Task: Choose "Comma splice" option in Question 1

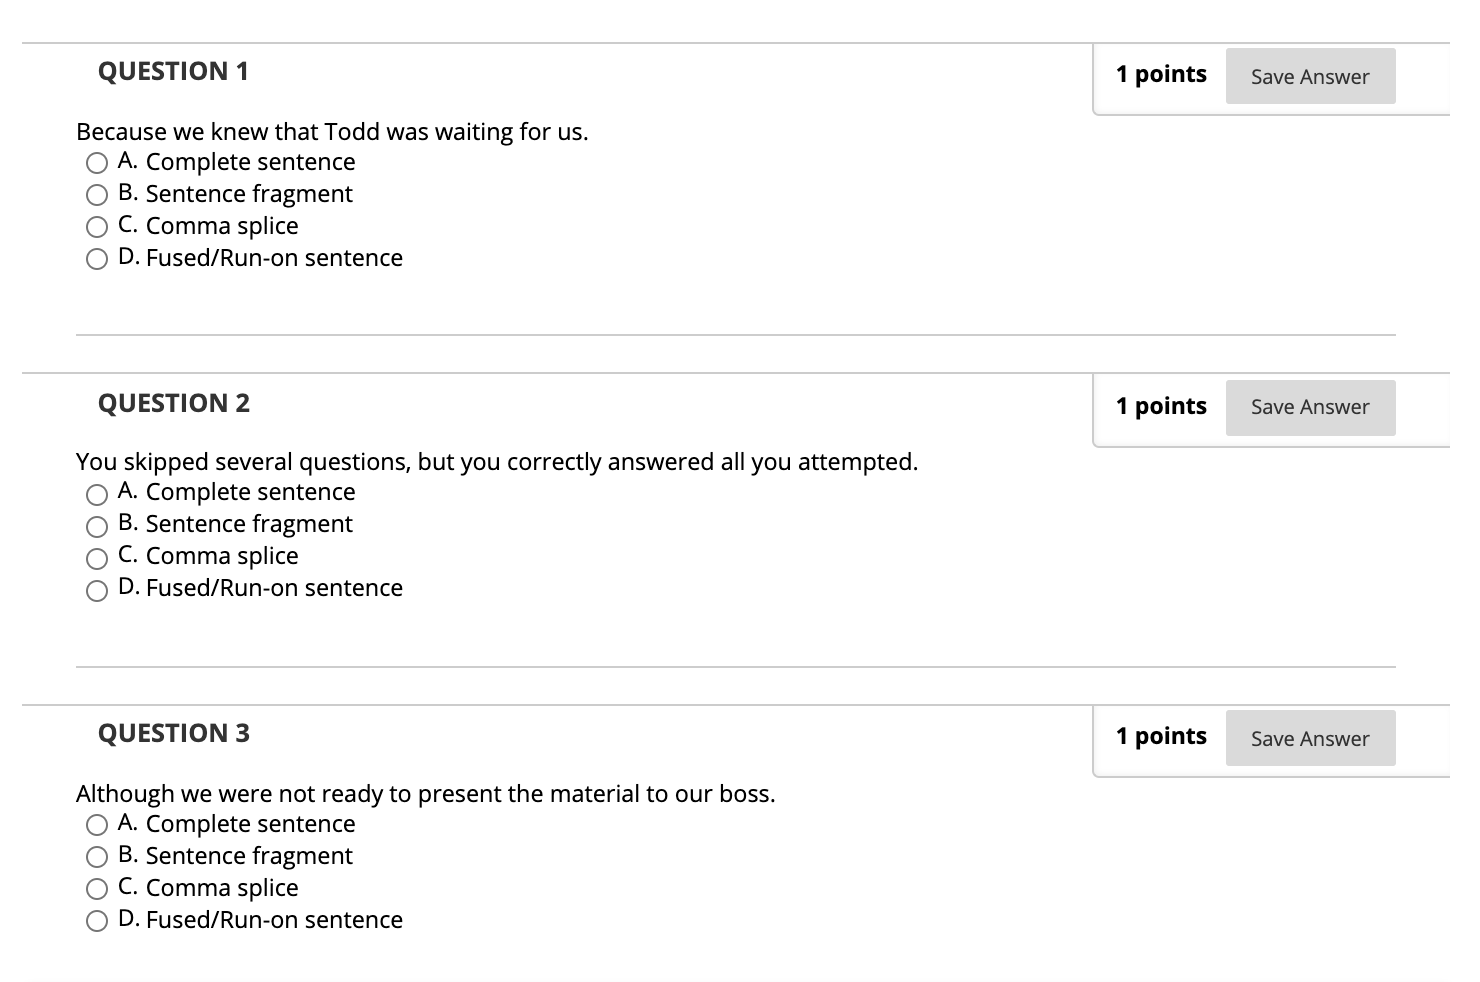Action: (x=97, y=227)
